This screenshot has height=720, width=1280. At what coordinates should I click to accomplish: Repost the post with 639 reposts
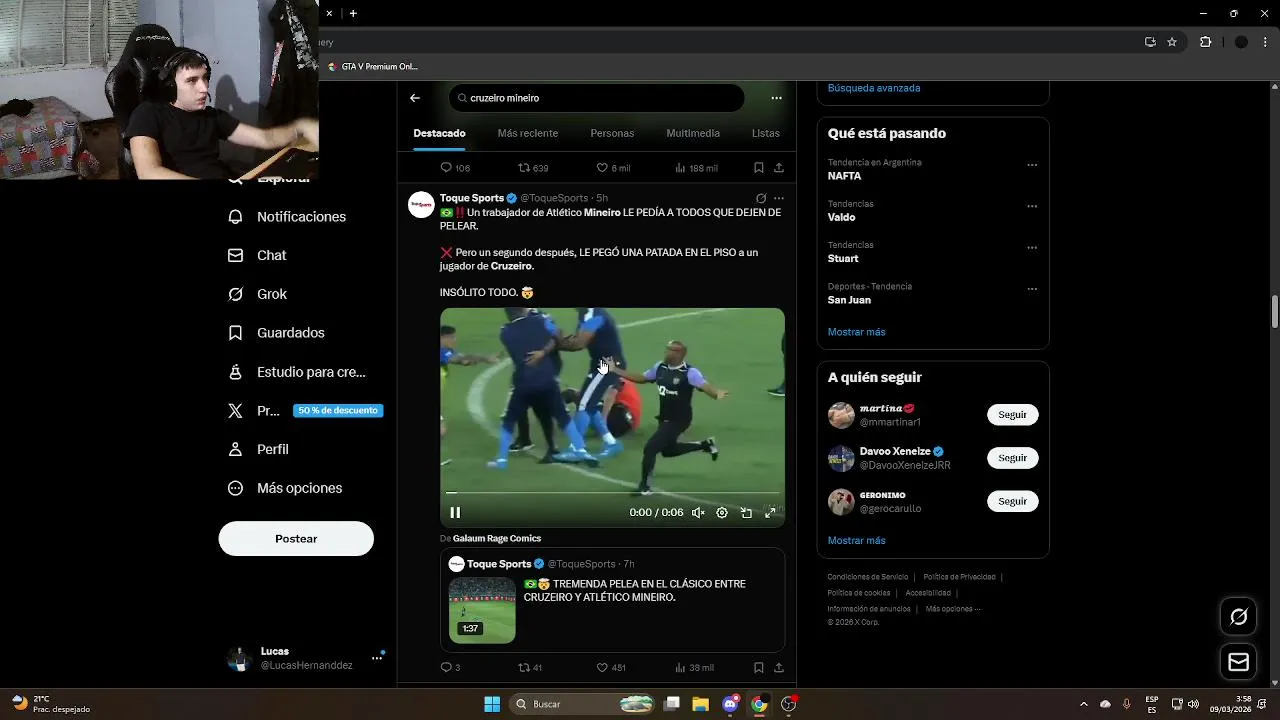[533, 168]
